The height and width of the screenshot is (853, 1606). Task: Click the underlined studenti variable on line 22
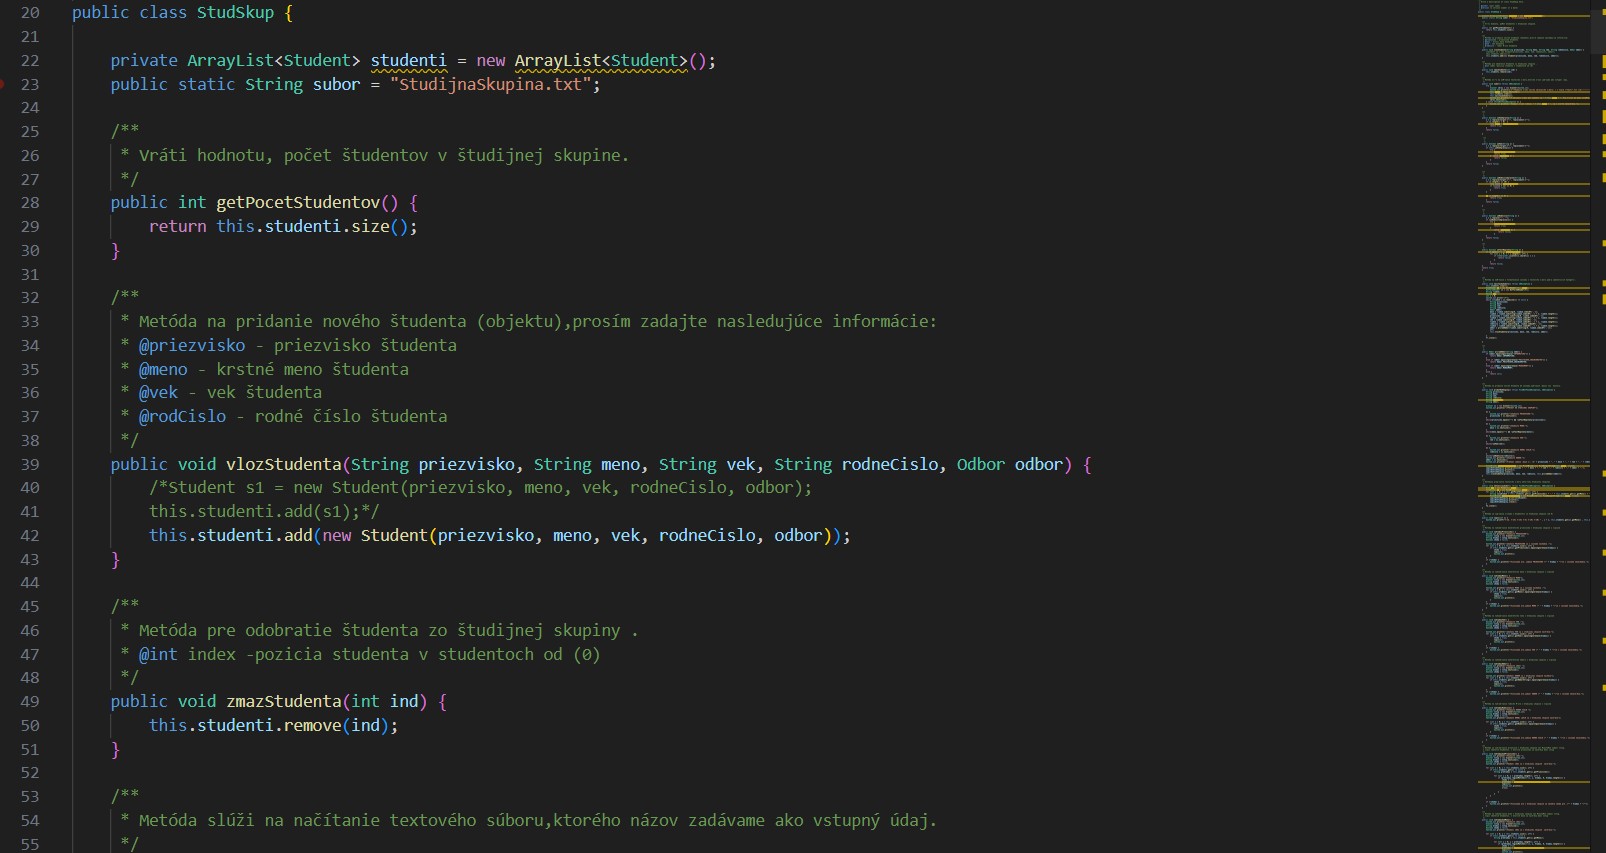pyautogui.click(x=408, y=61)
